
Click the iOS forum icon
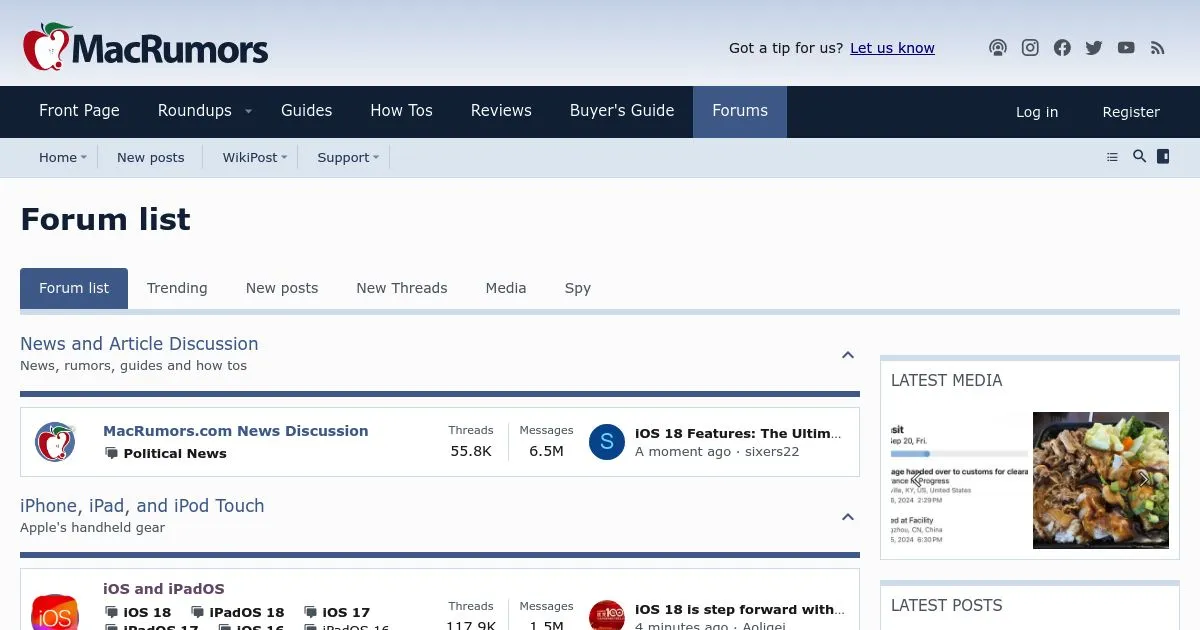[55, 612]
